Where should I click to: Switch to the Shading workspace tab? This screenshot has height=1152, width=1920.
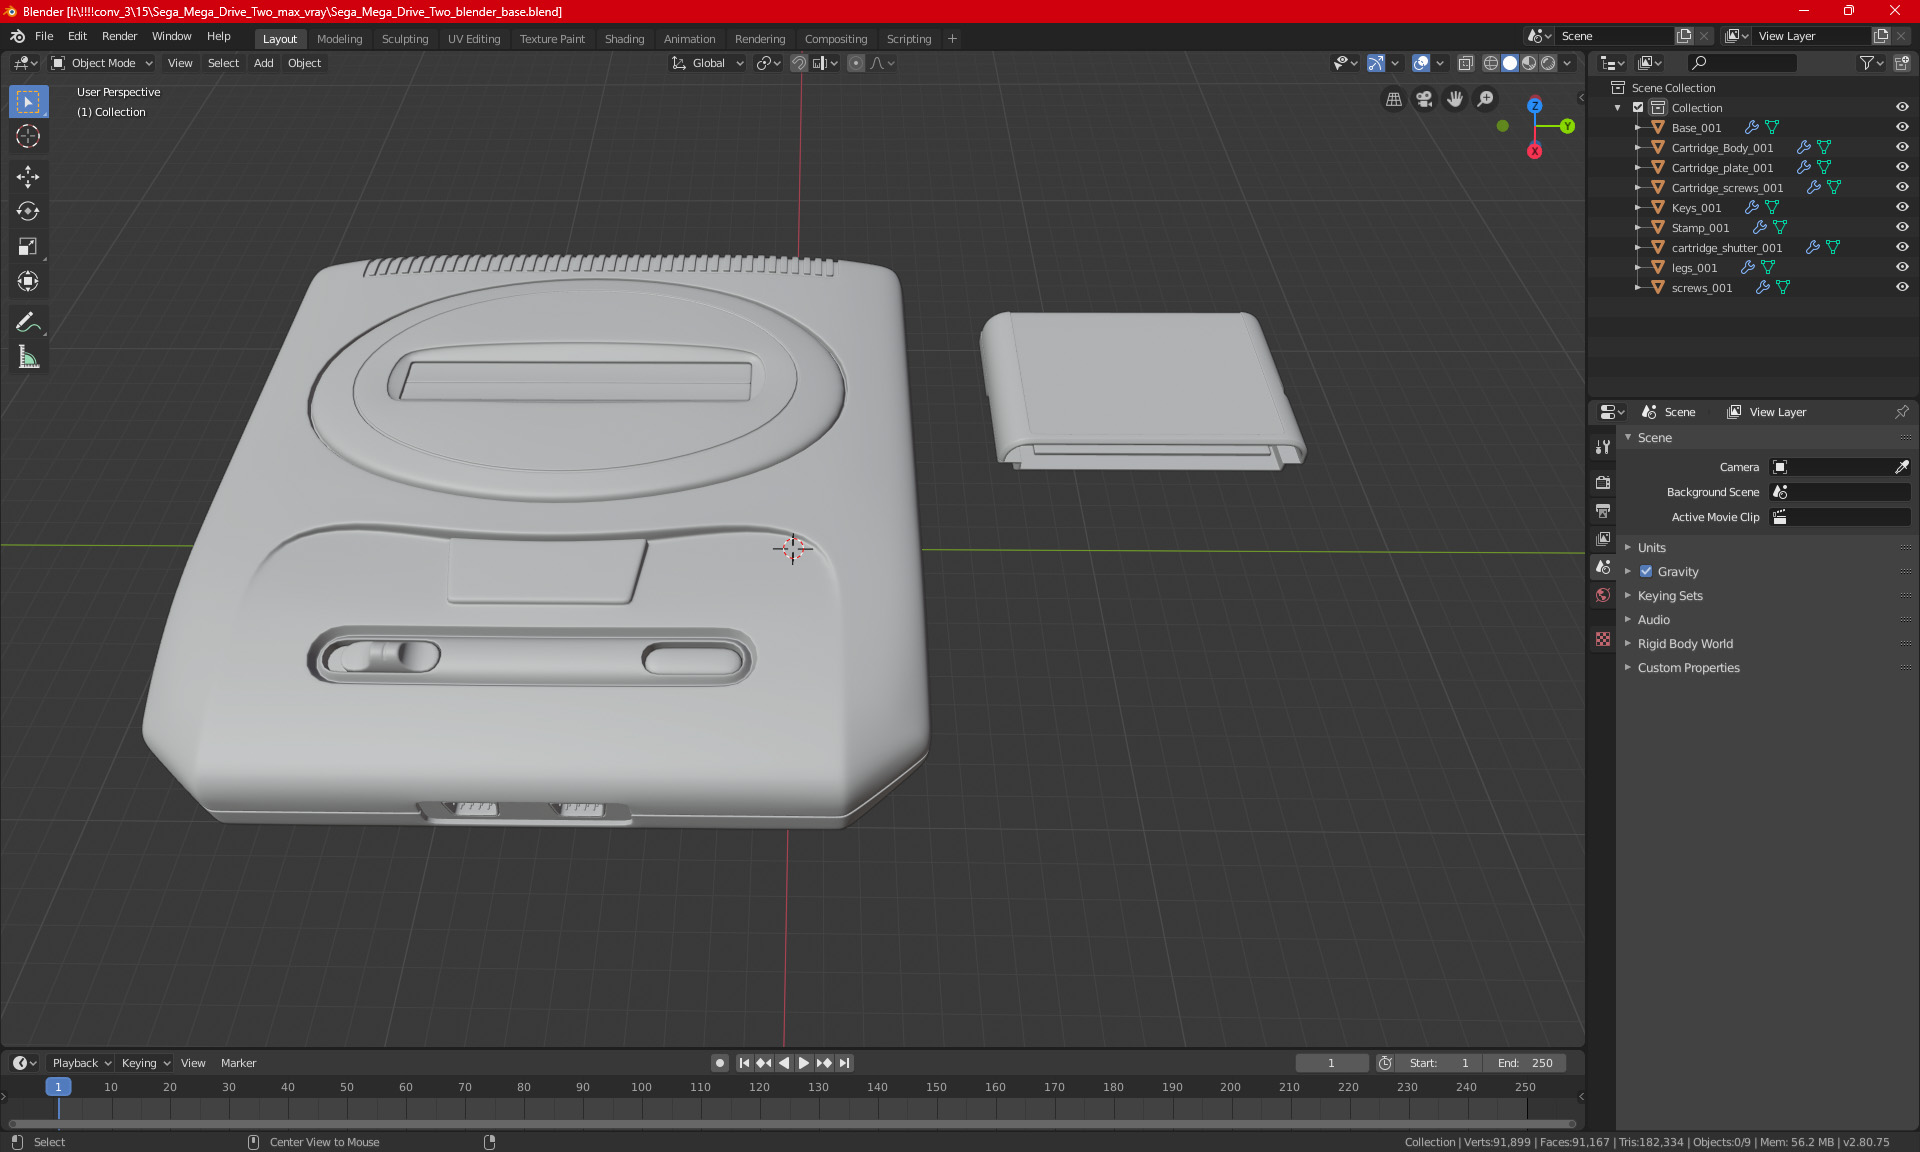point(624,39)
